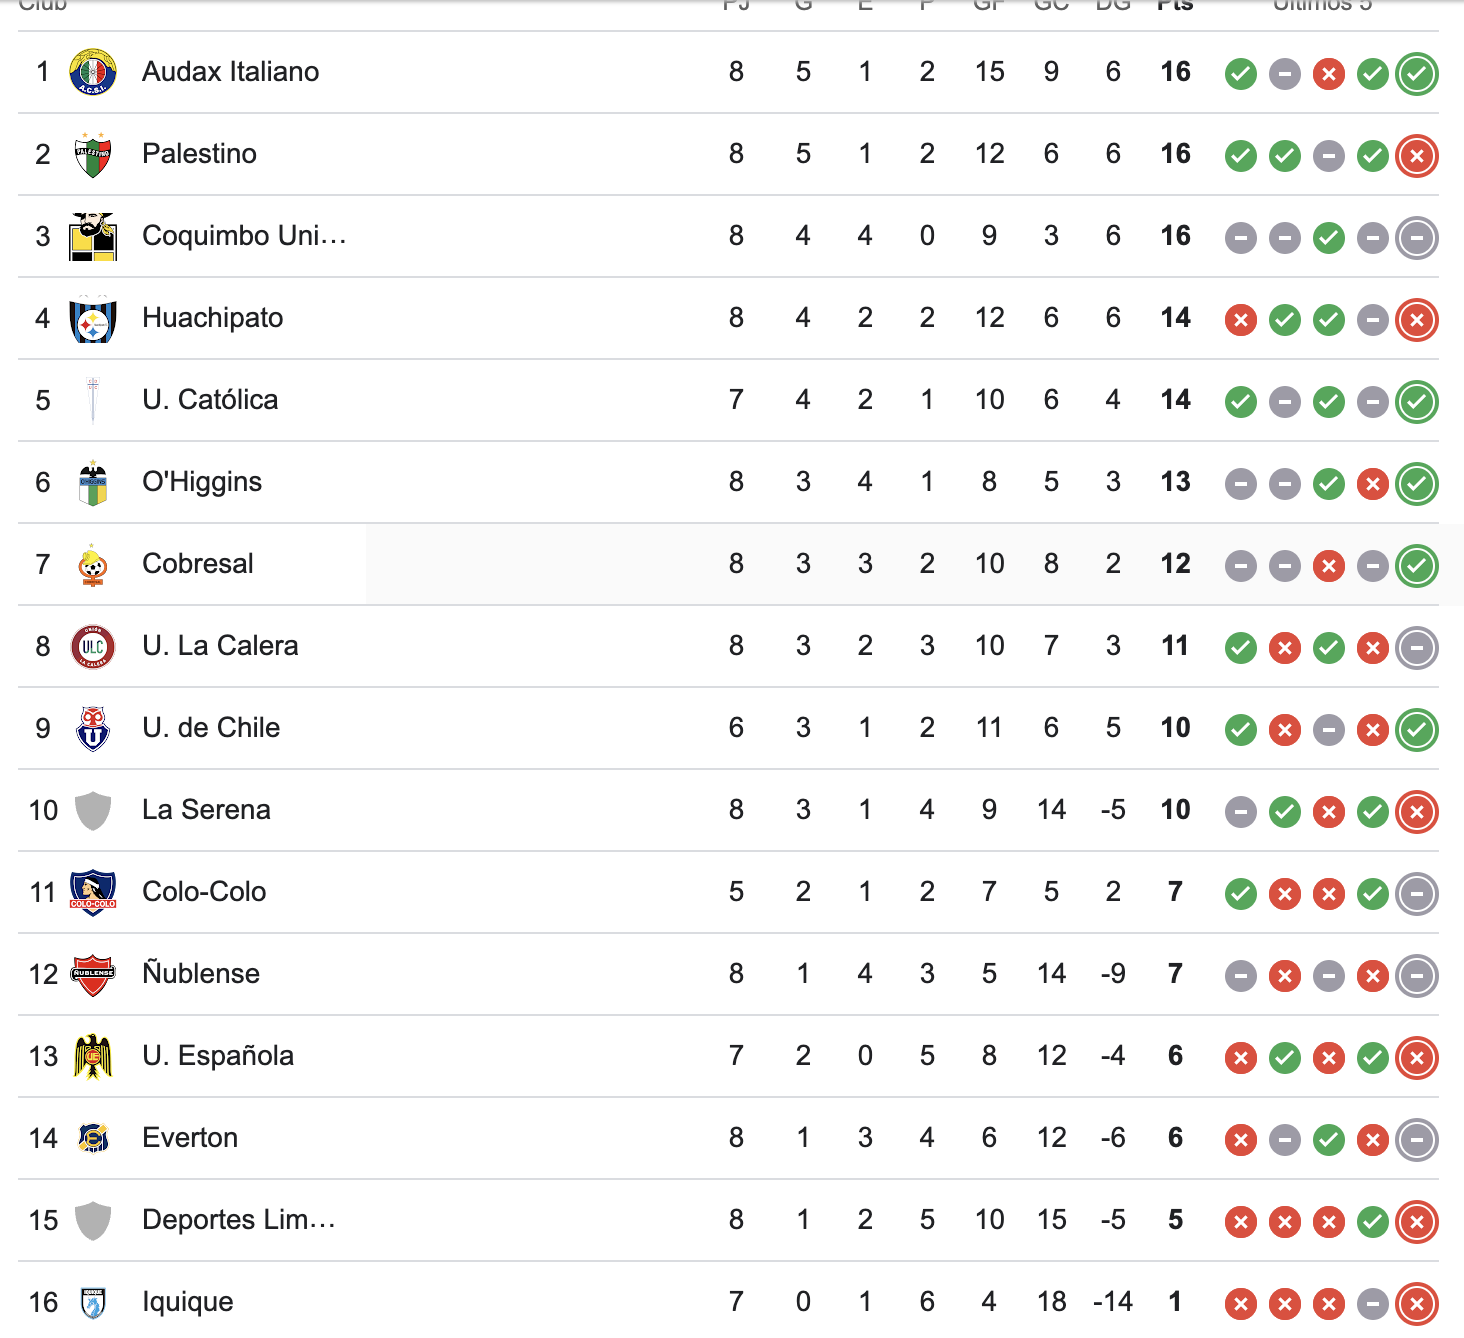
Task: Sort the table by the Pts column
Action: (x=1175, y=5)
